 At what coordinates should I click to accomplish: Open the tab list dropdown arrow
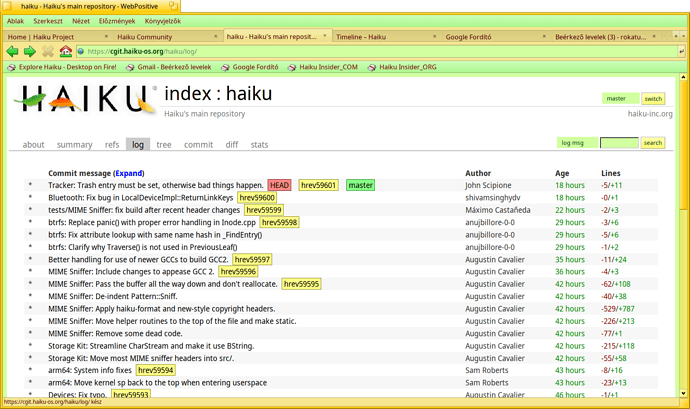pyautogui.click(x=683, y=36)
